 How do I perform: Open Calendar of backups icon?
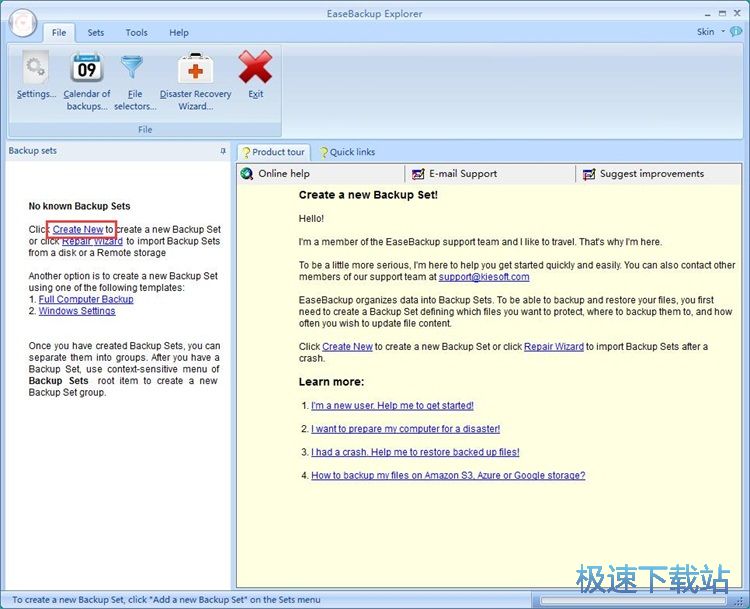click(87, 68)
